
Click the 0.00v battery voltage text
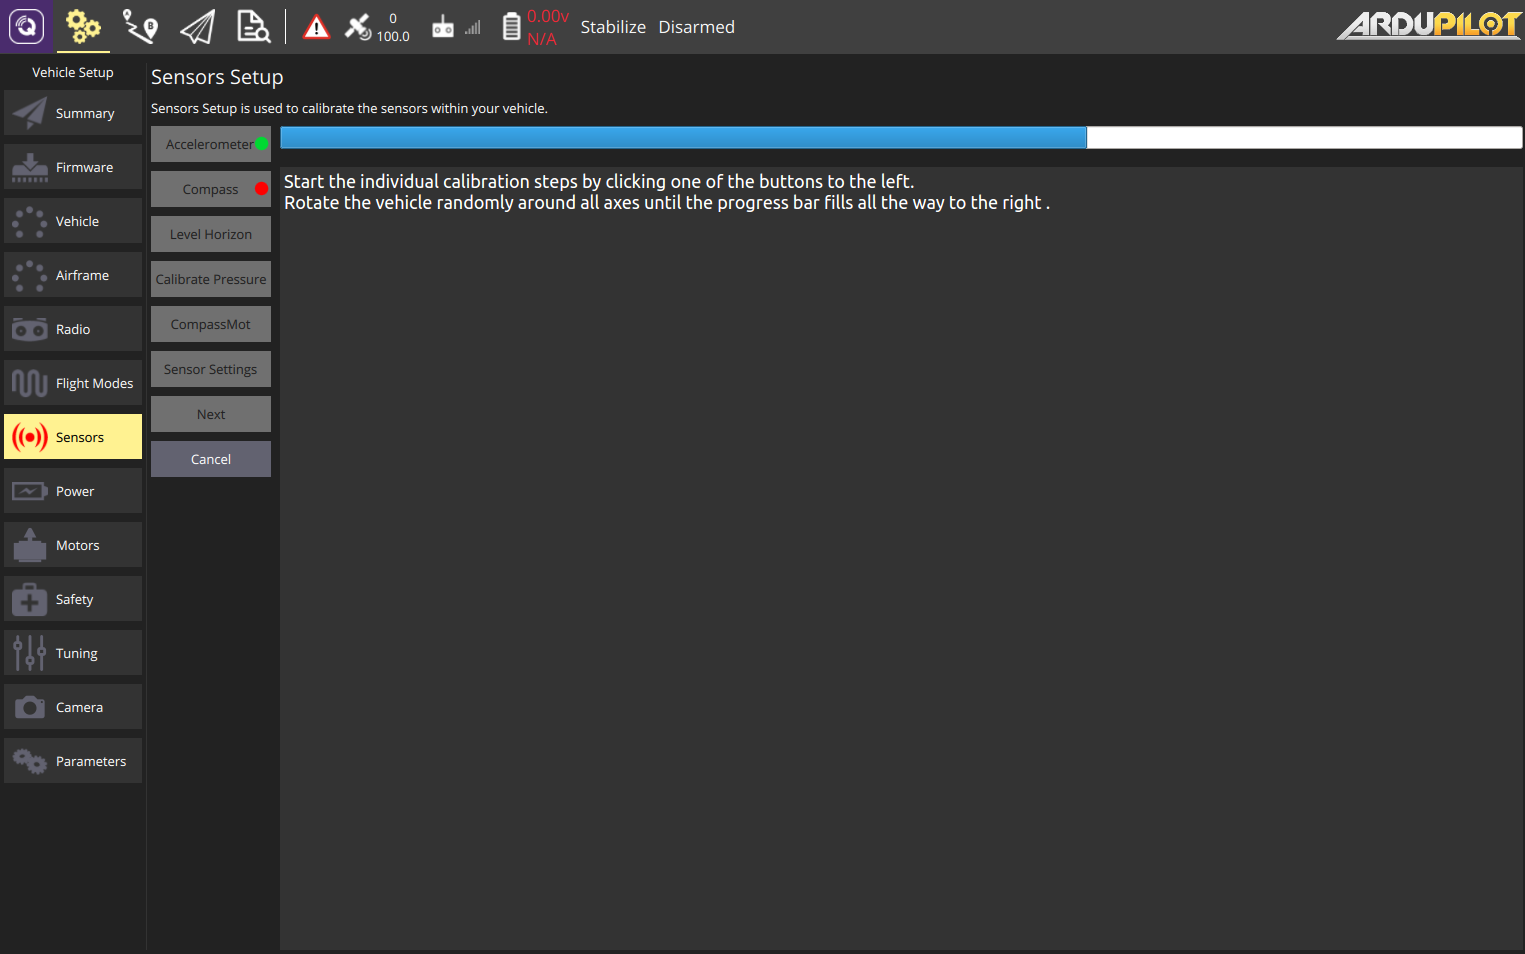click(x=548, y=16)
